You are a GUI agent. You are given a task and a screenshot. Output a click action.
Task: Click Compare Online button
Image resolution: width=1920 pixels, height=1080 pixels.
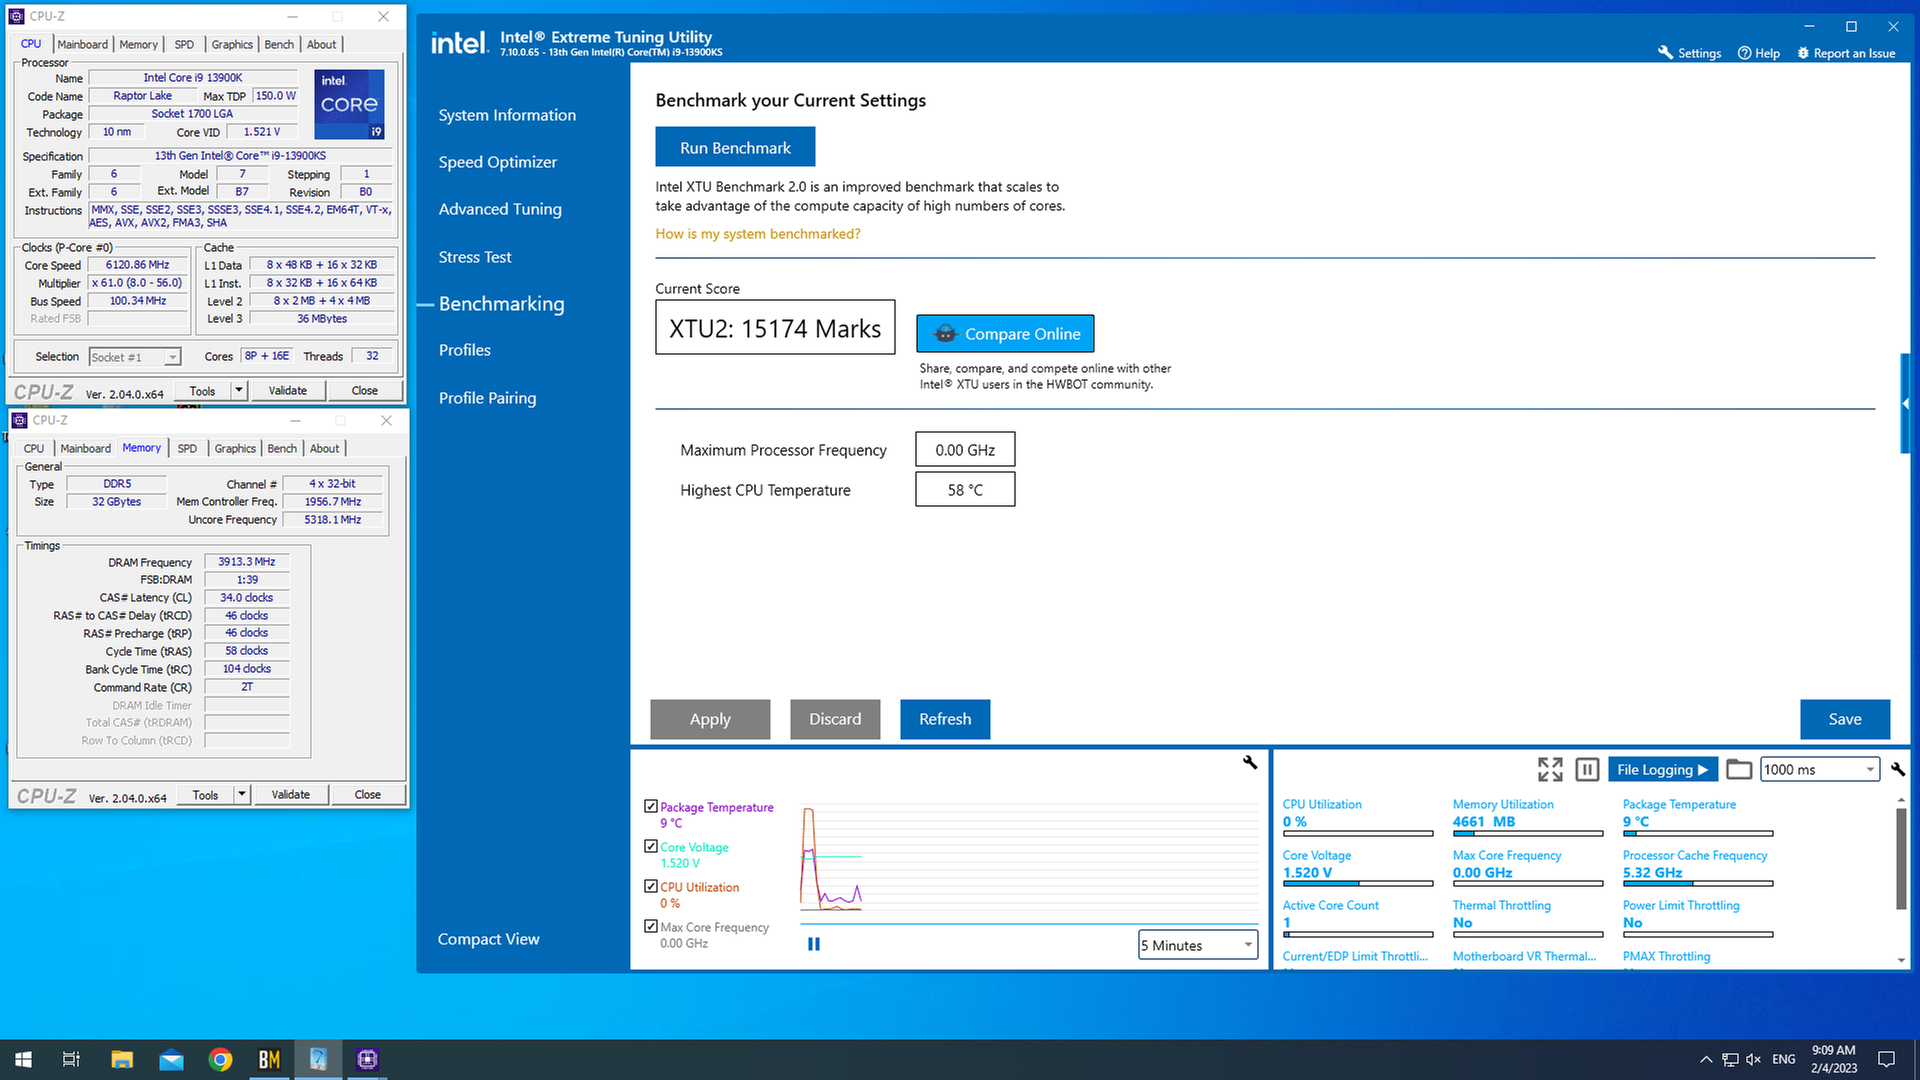(1005, 334)
